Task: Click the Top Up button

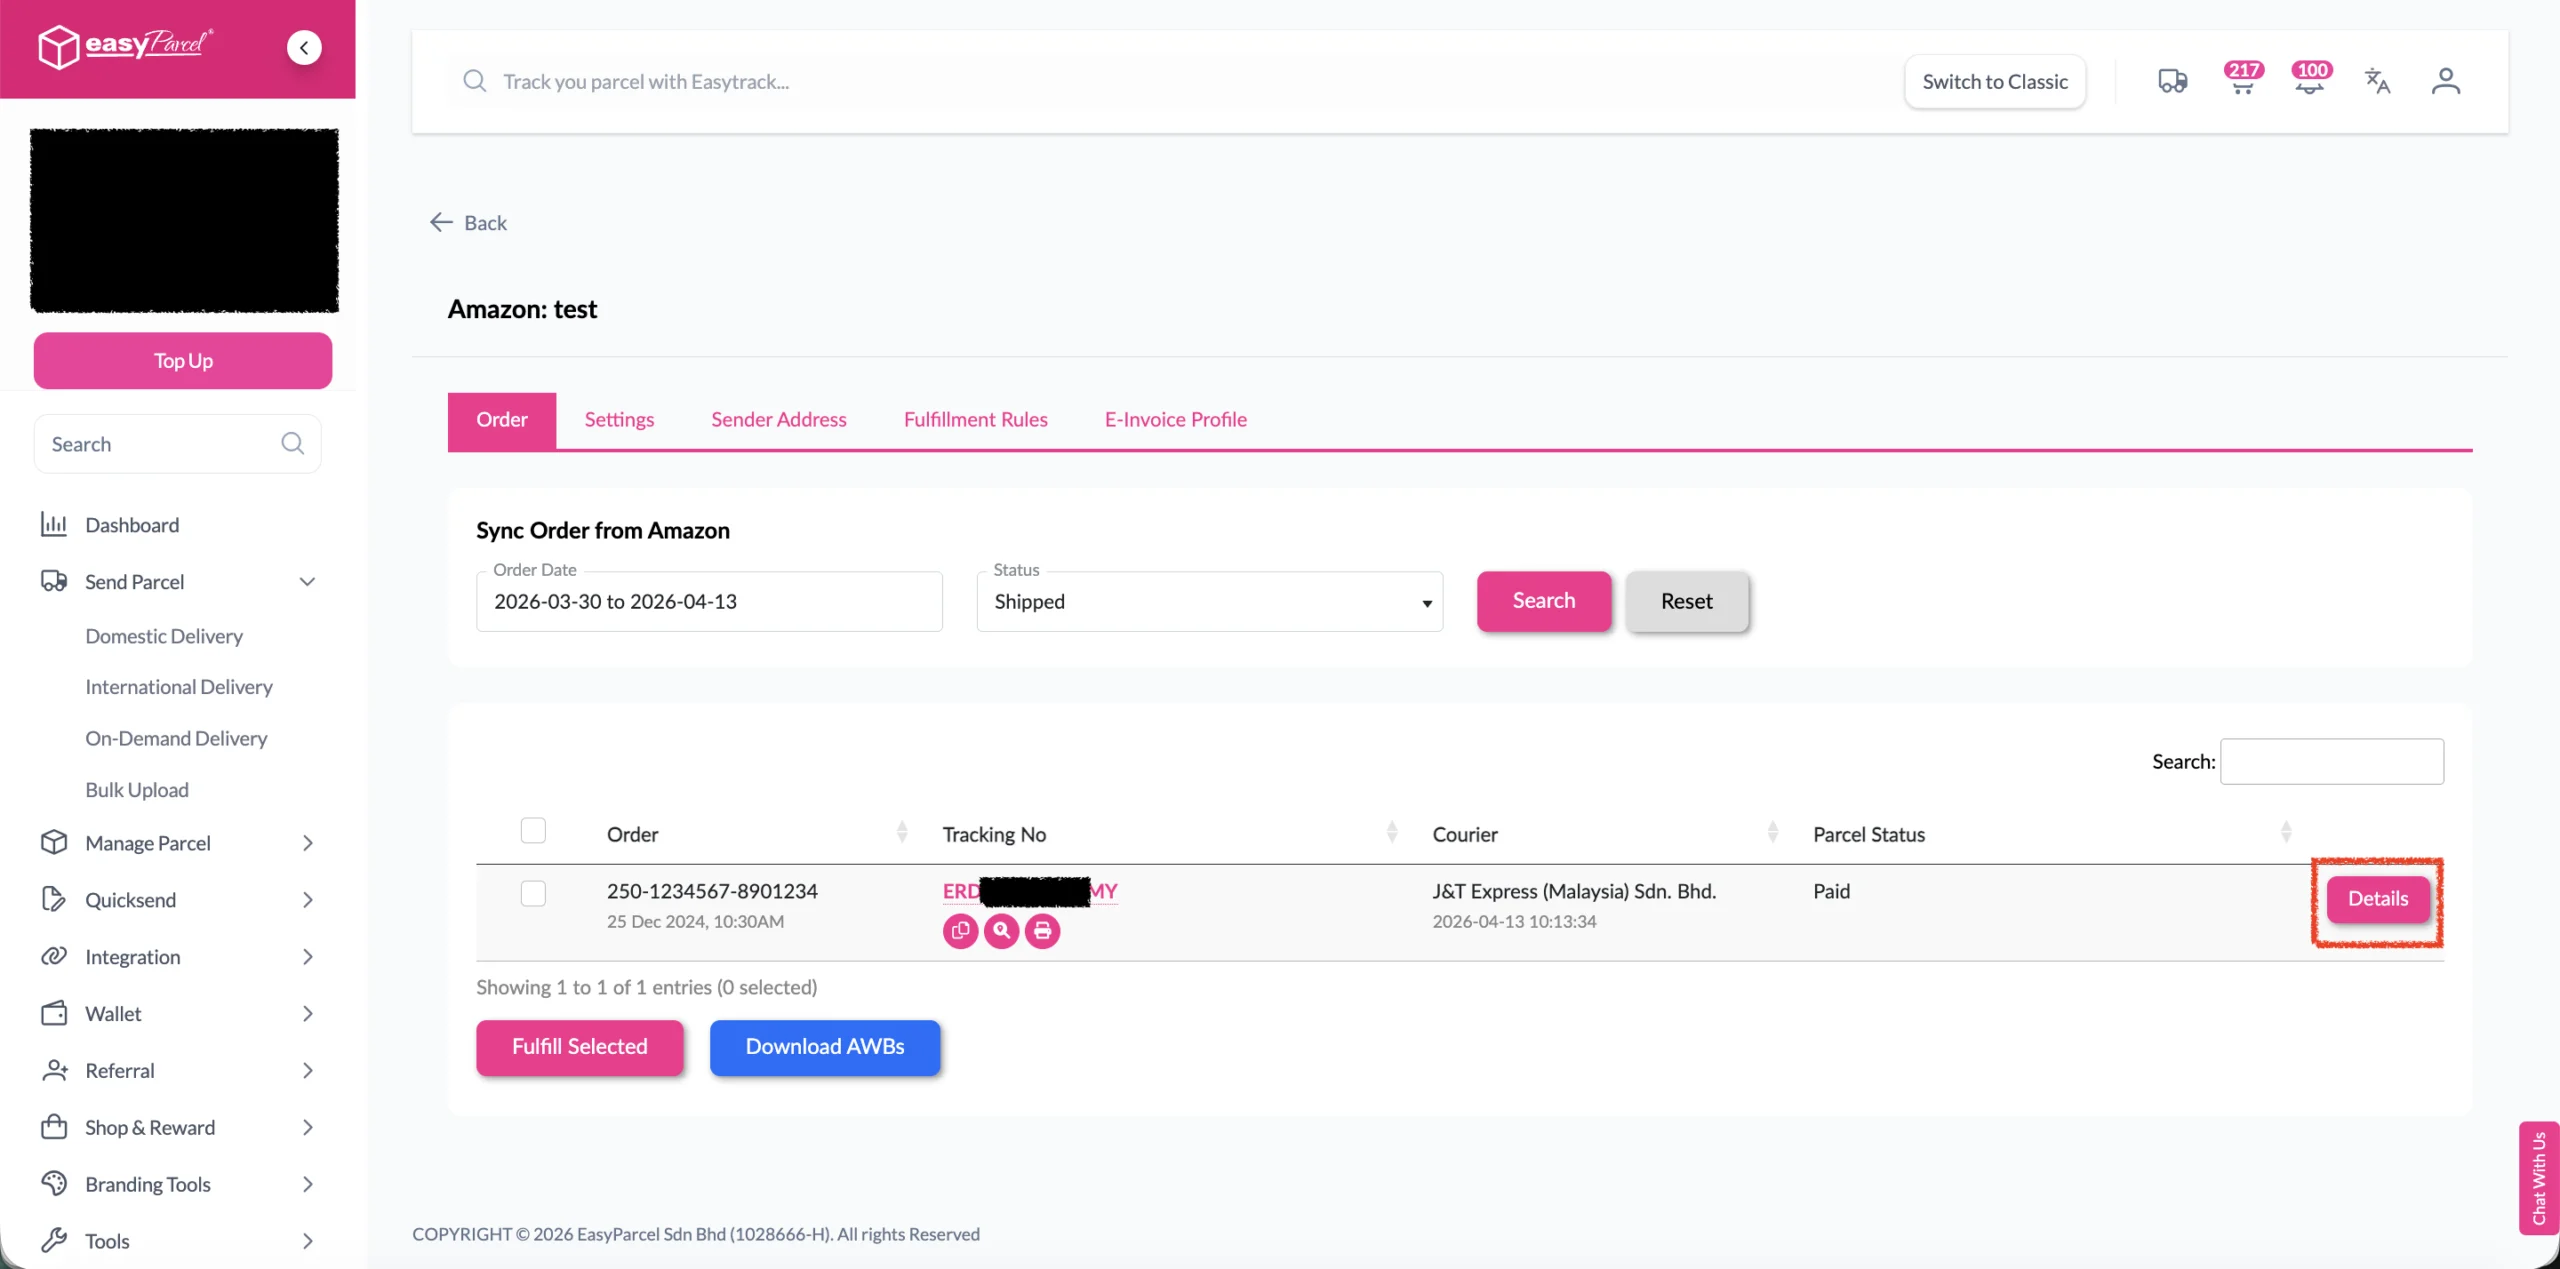Action: pos(183,361)
